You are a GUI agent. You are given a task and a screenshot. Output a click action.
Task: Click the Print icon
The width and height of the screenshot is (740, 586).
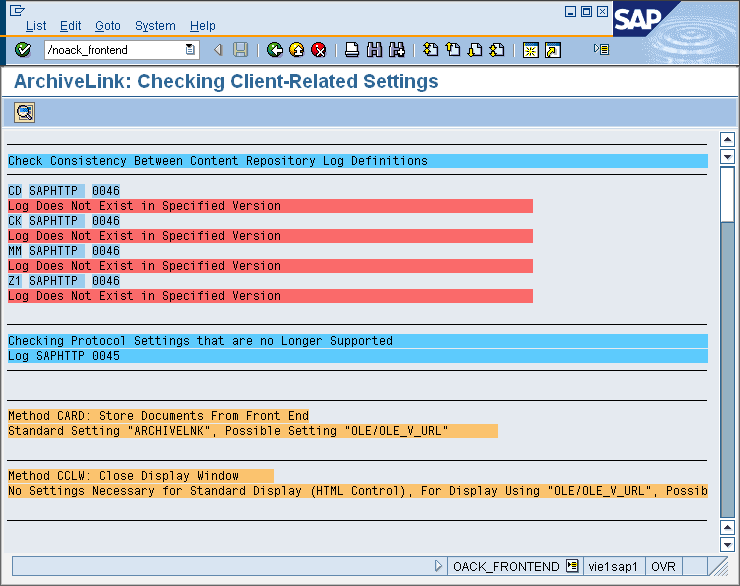[x=352, y=50]
